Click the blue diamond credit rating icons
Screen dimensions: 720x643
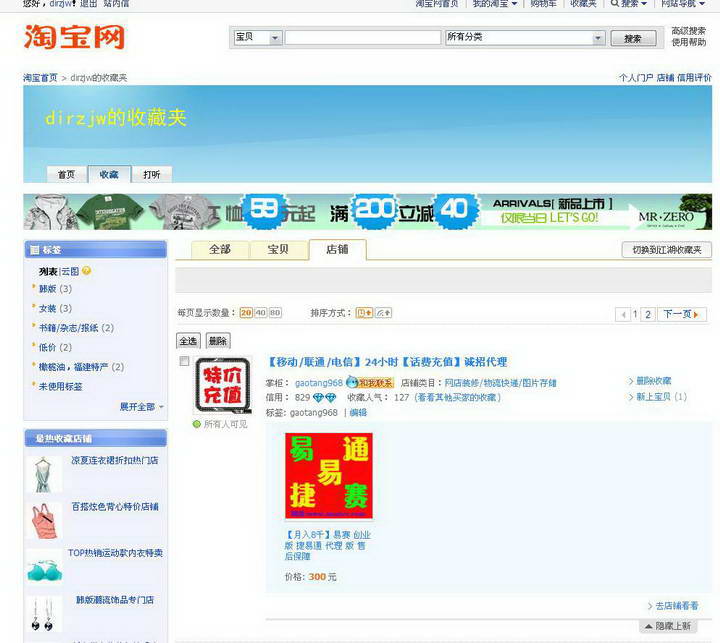[x=324, y=397]
